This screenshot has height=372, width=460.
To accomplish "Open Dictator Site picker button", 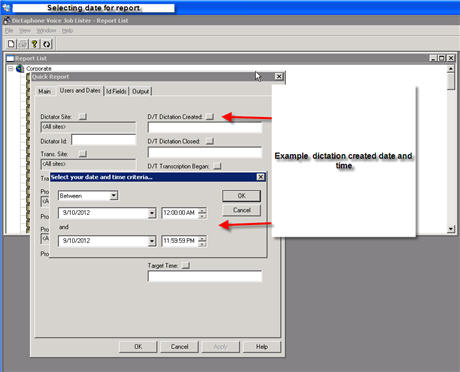I will pyautogui.click(x=82, y=116).
